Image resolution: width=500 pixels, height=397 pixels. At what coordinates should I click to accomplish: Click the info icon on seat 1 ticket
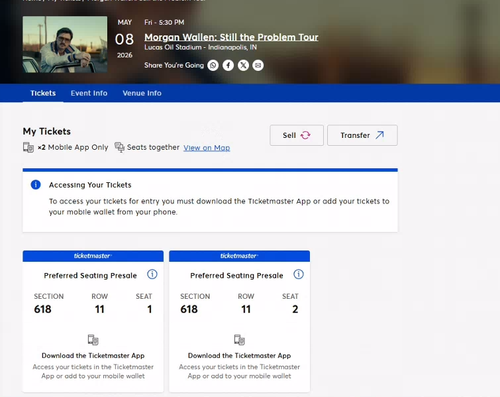point(152,274)
